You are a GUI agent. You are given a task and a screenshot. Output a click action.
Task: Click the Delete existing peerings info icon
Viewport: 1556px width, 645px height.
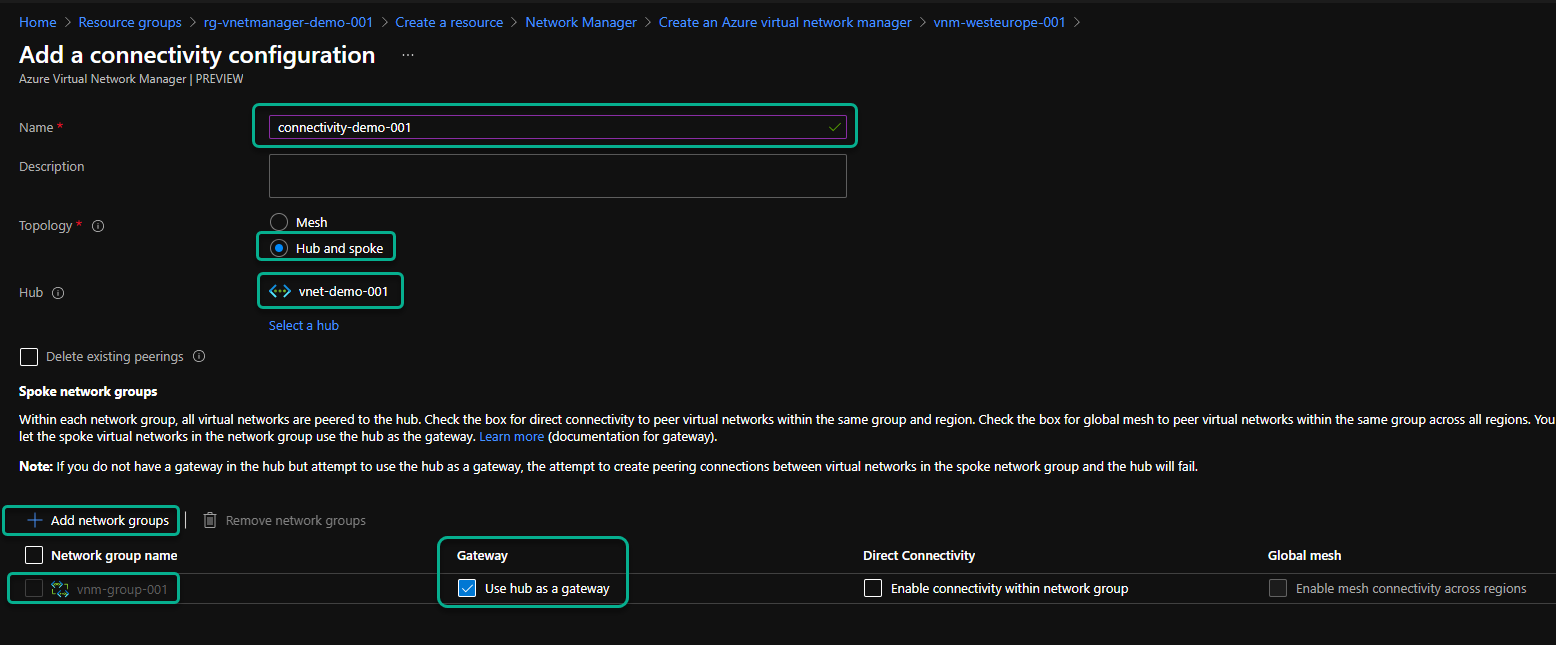(x=199, y=357)
